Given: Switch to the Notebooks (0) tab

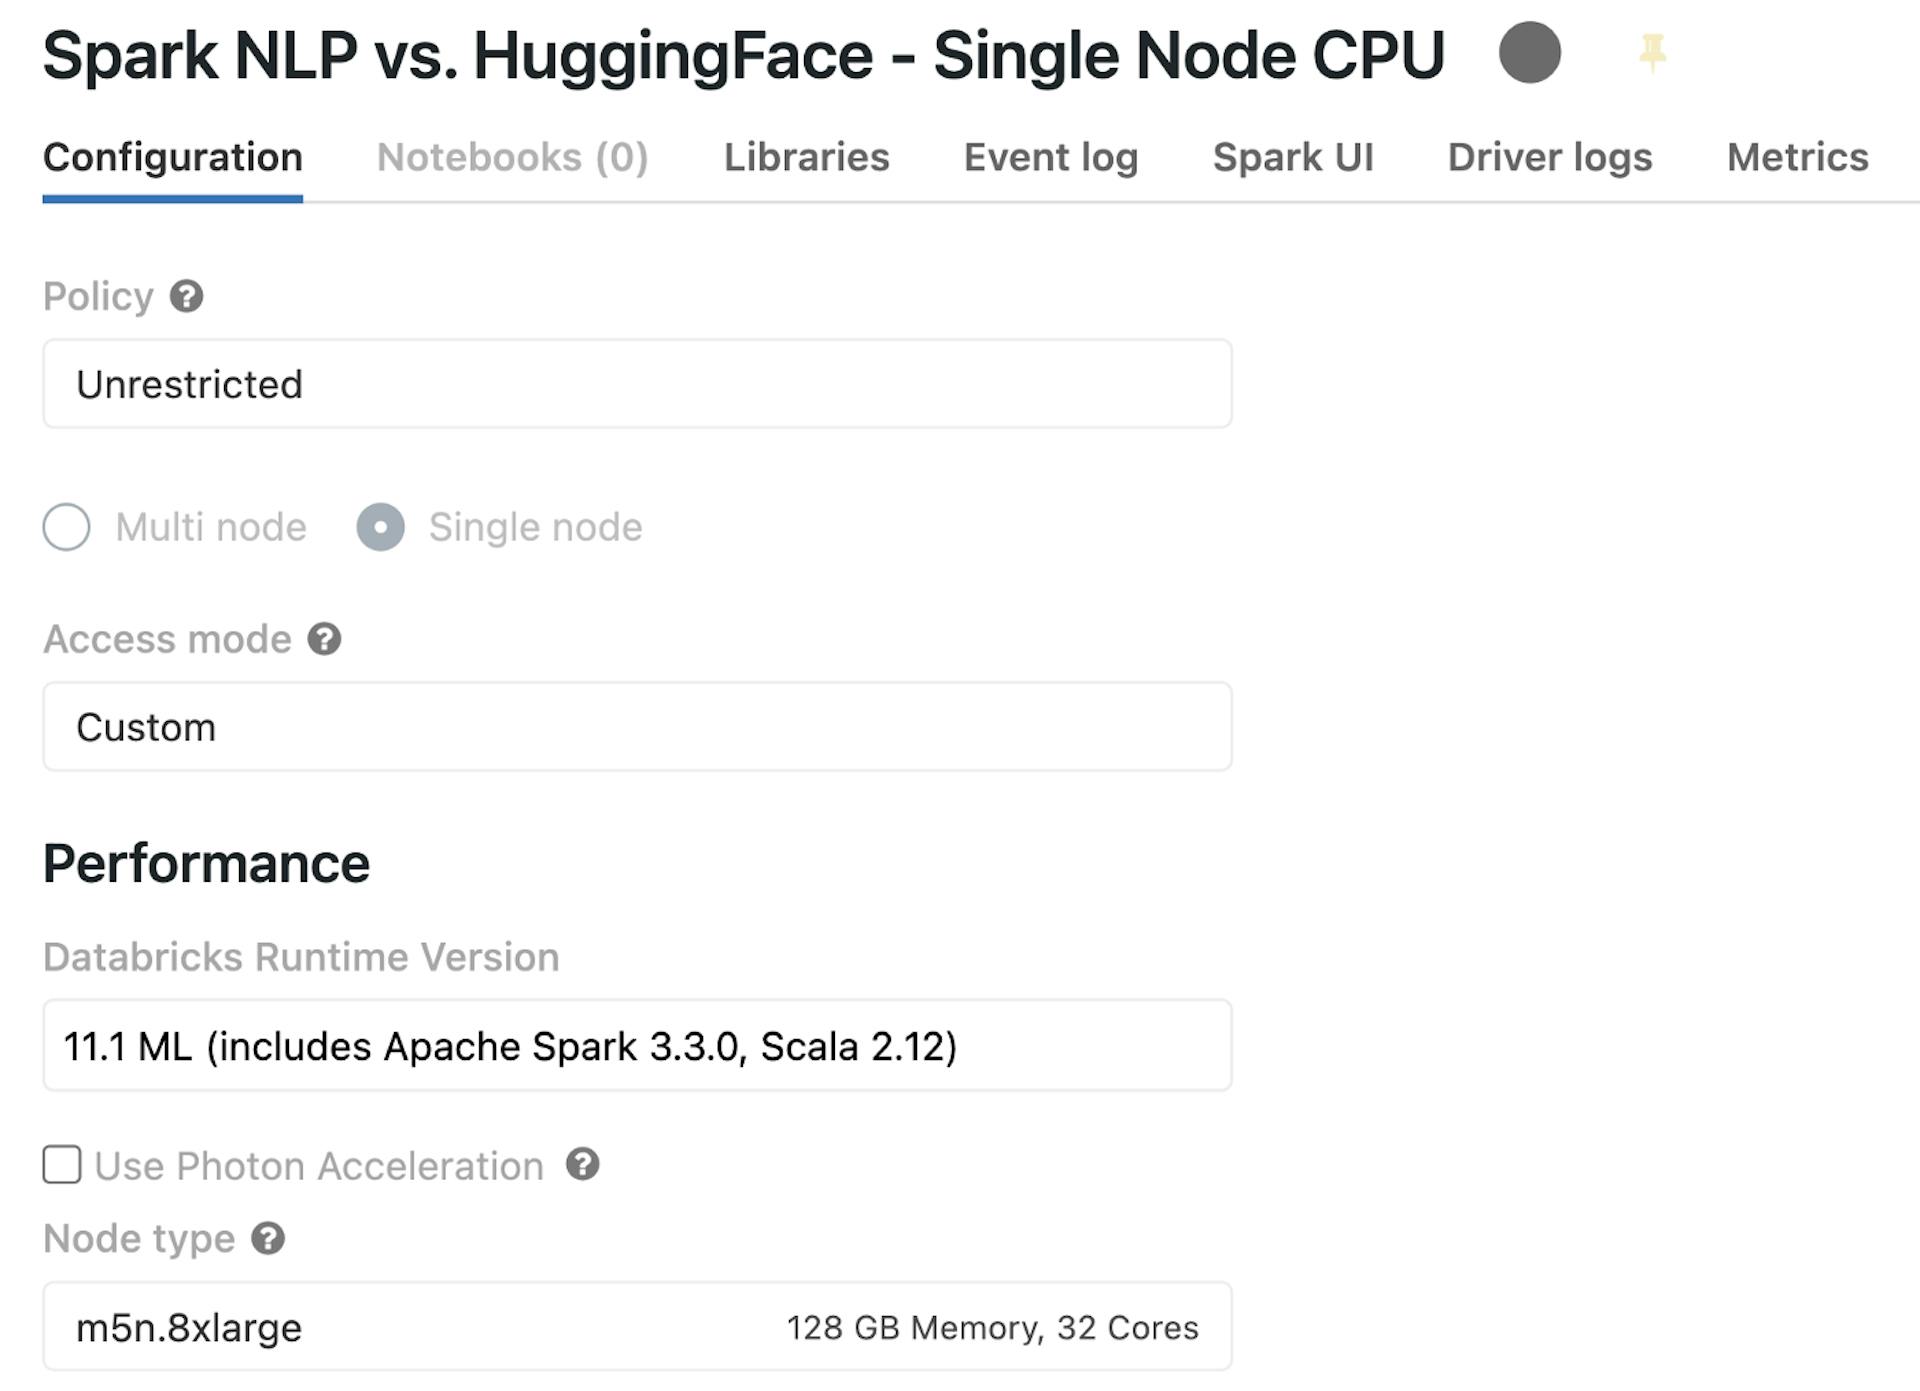Looking at the screenshot, I should pos(512,157).
